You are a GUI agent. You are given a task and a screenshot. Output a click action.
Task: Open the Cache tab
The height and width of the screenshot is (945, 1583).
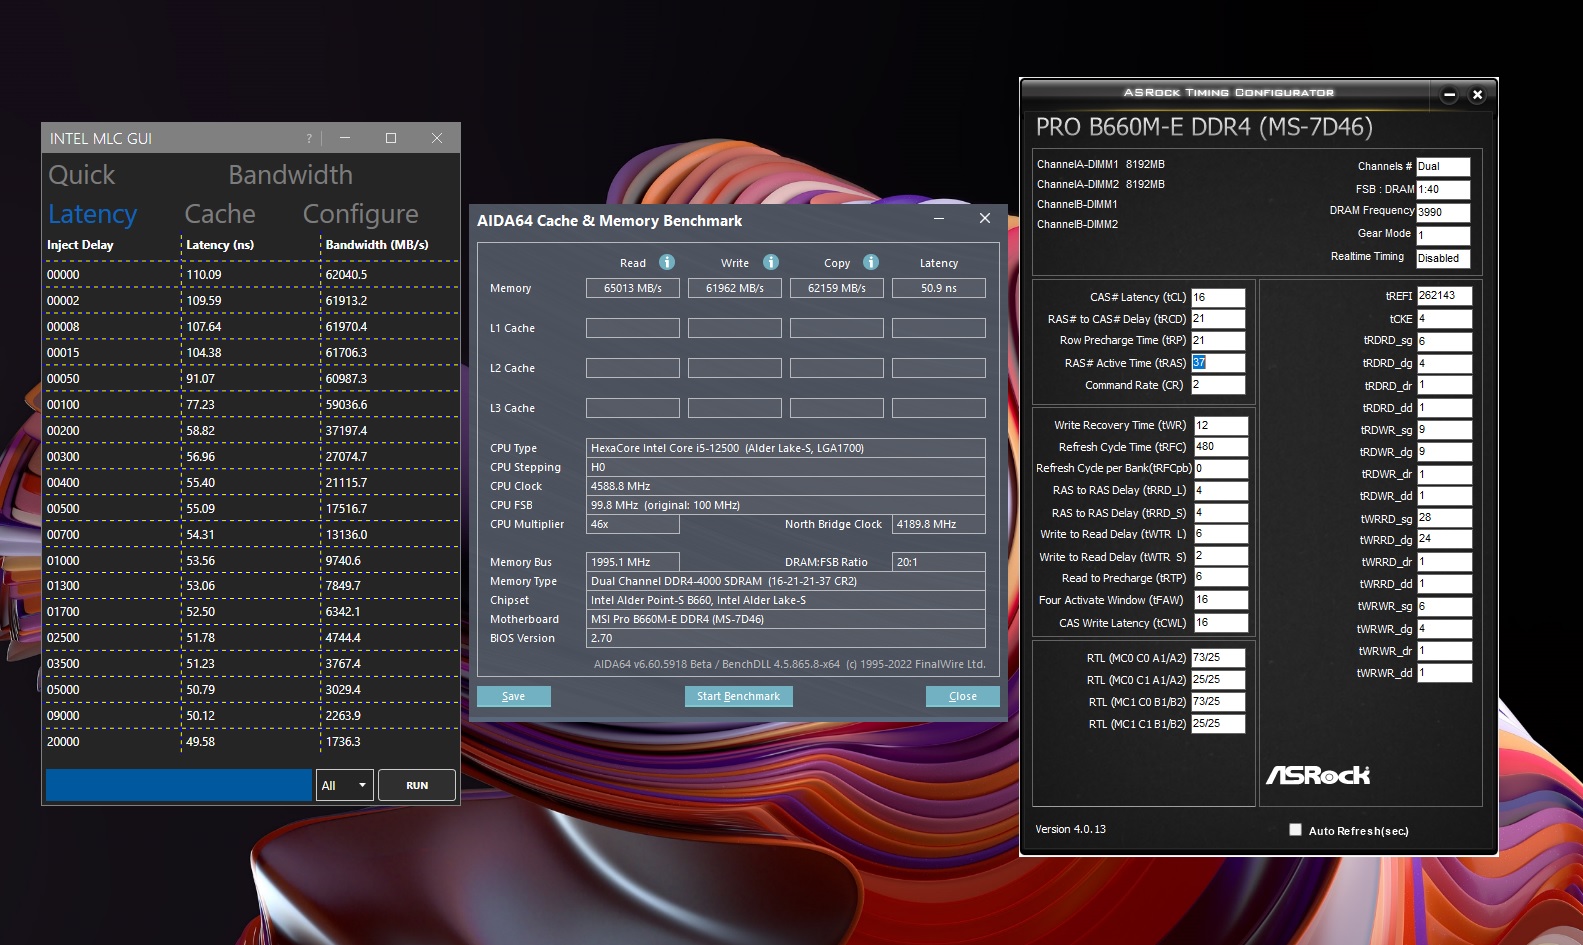coord(220,214)
